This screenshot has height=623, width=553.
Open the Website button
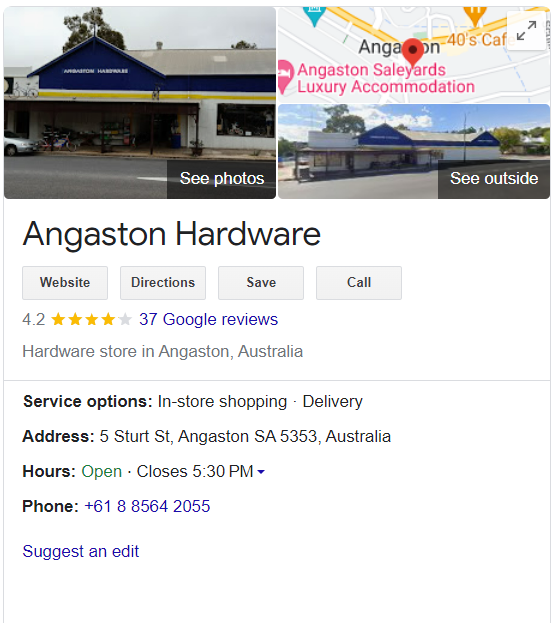(x=65, y=283)
